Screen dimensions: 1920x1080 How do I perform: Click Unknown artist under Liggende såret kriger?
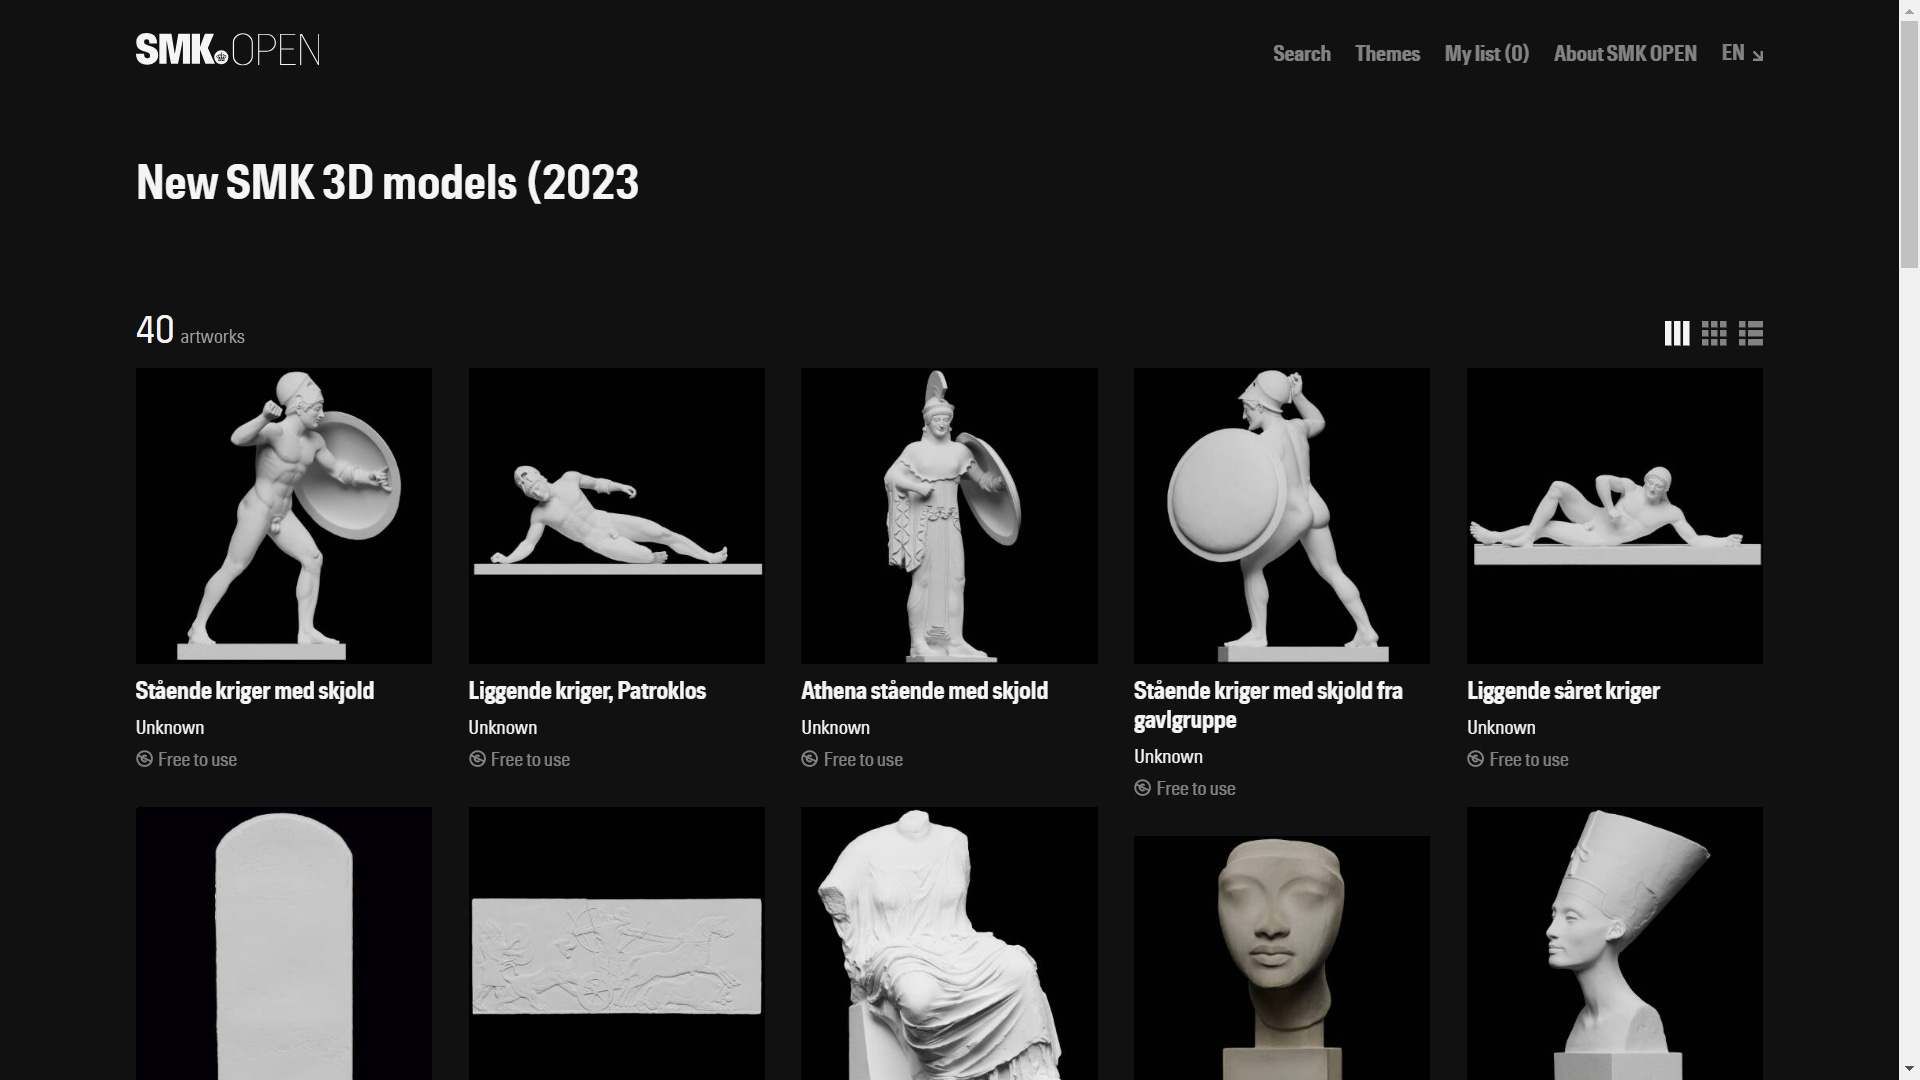pyautogui.click(x=1501, y=728)
